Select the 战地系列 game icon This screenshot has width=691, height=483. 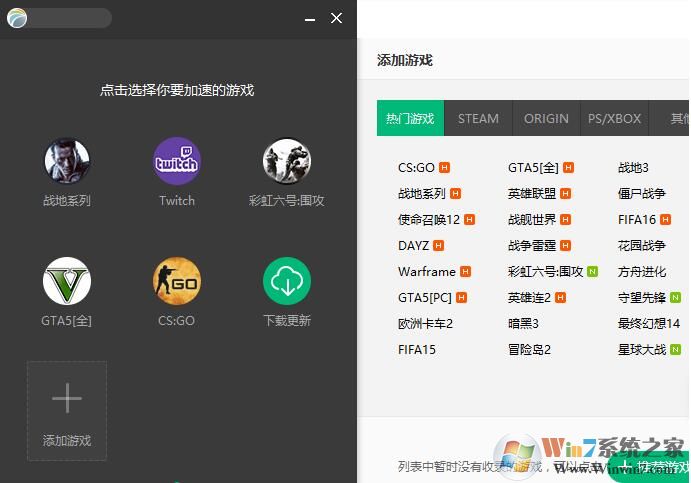click(67, 161)
